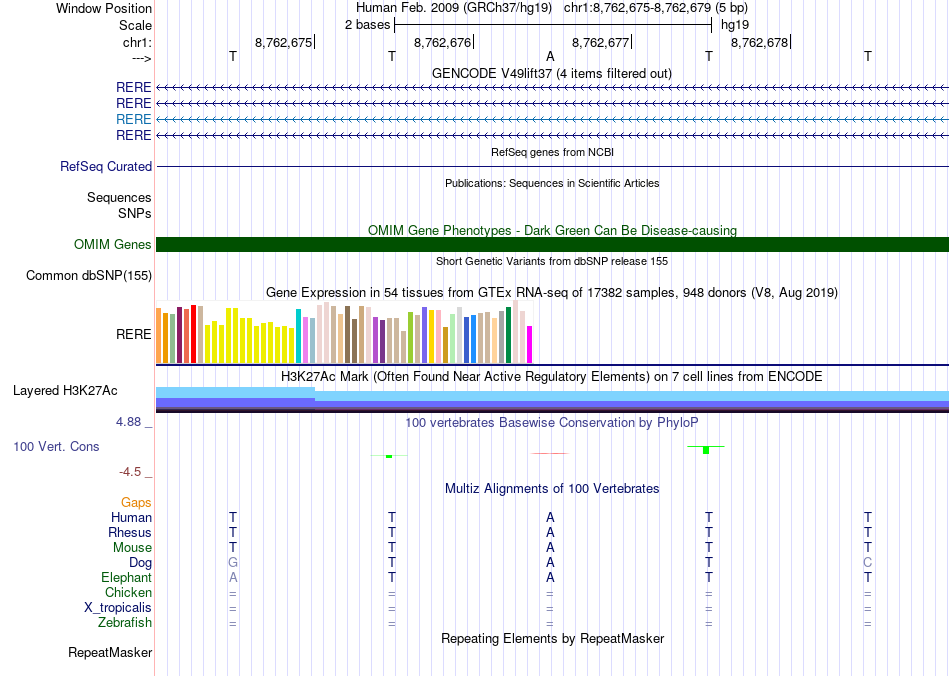Open Multiz Alignments of 100 Vertebrates title
Image resolution: width=950 pixels, height=676 pixels.
552,488
